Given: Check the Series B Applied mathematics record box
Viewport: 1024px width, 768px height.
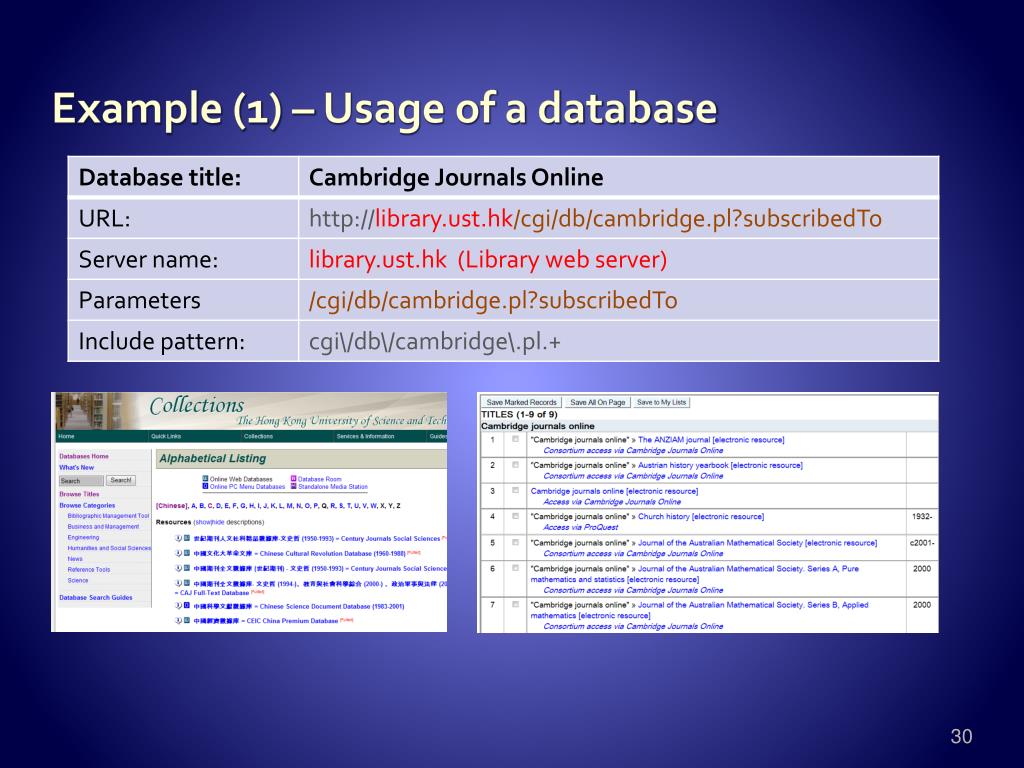Looking at the screenshot, I should point(515,605).
